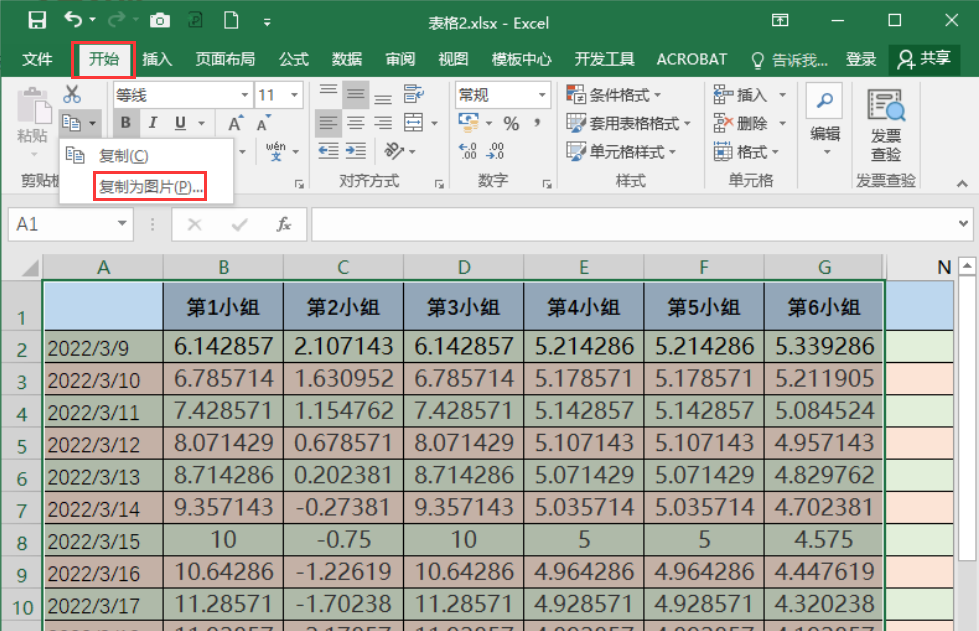Decrease indent icon
Image resolution: width=979 pixels, height=631 pixels.
click(328, 150)
